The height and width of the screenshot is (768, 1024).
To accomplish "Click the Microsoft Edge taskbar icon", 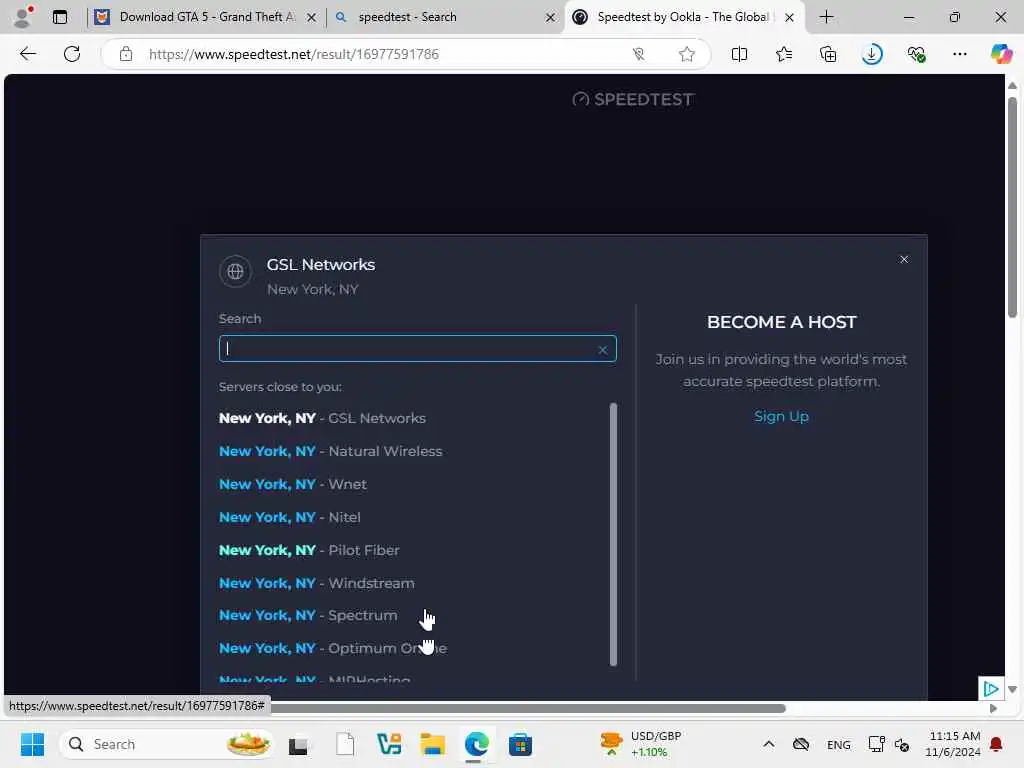I will (476, 744).
